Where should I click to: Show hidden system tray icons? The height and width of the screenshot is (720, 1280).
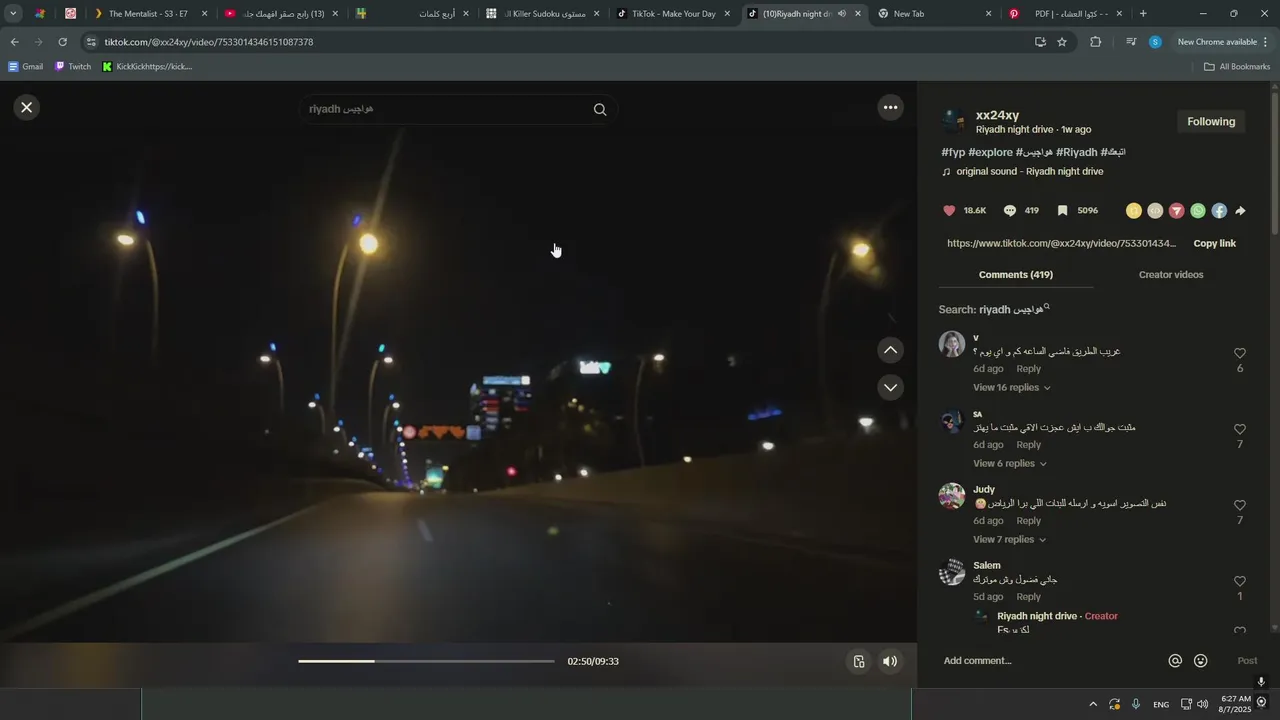click(x=1093, y=704)
